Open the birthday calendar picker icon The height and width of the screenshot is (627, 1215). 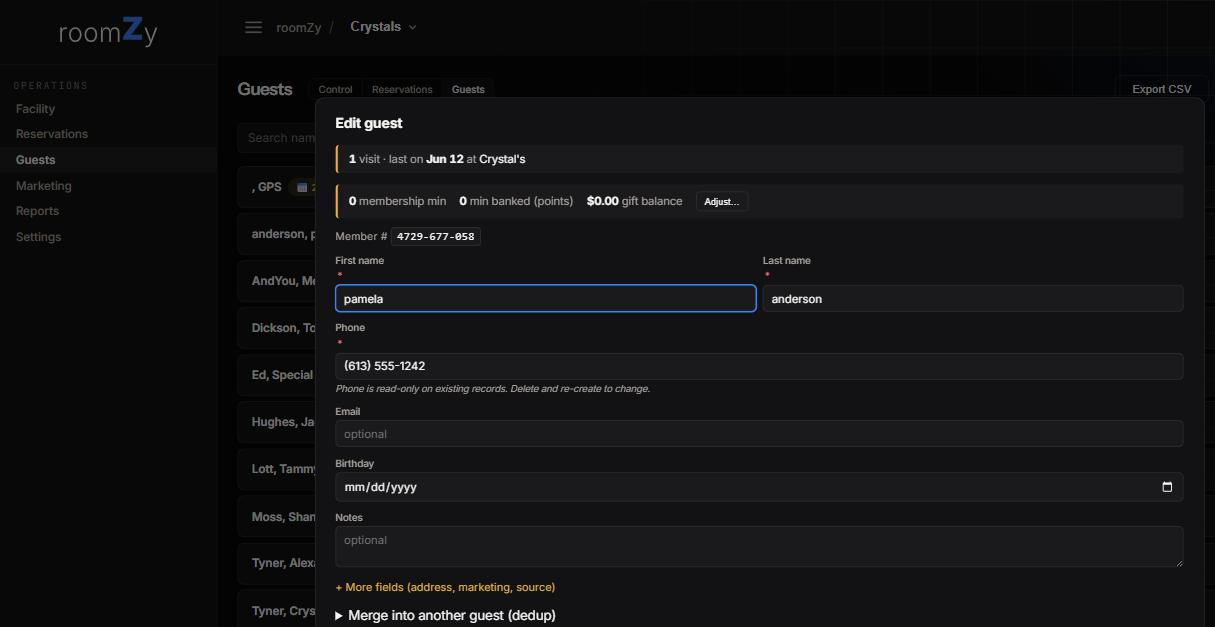pyautogui.click(x=1166, y=487)
